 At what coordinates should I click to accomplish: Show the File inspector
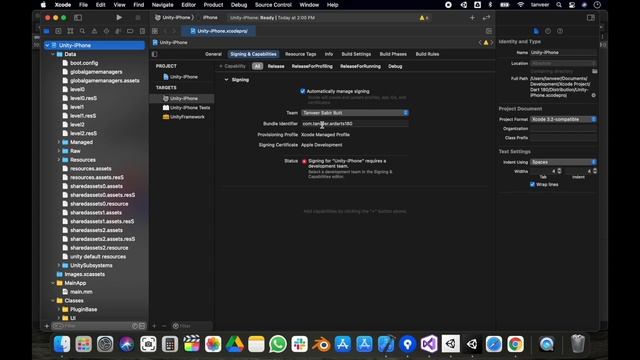[536, 31]
